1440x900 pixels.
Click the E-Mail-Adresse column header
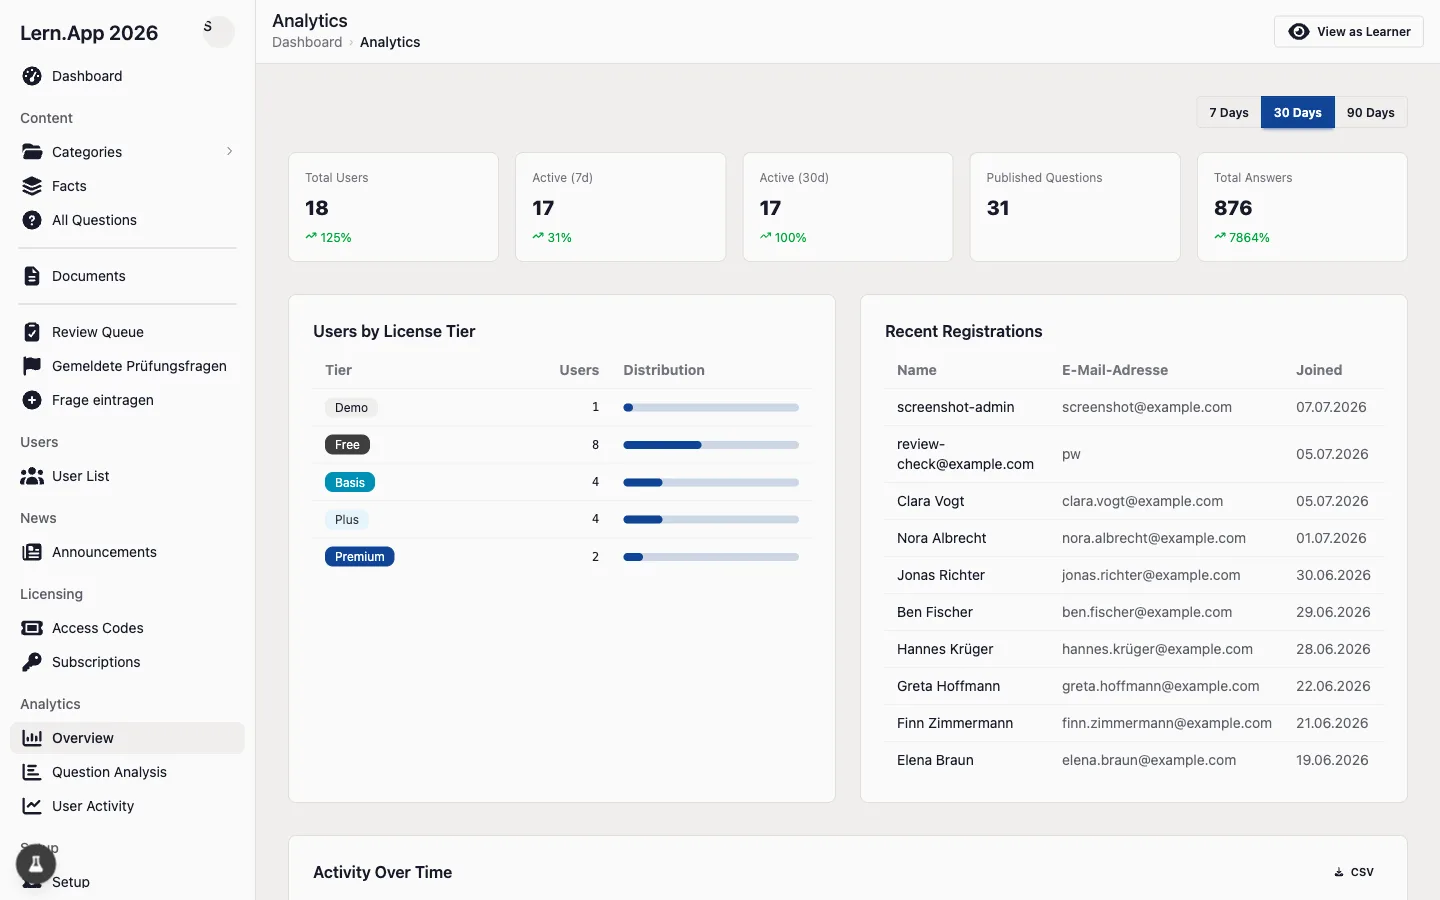pyautogui.click(x=1115, y=370)
